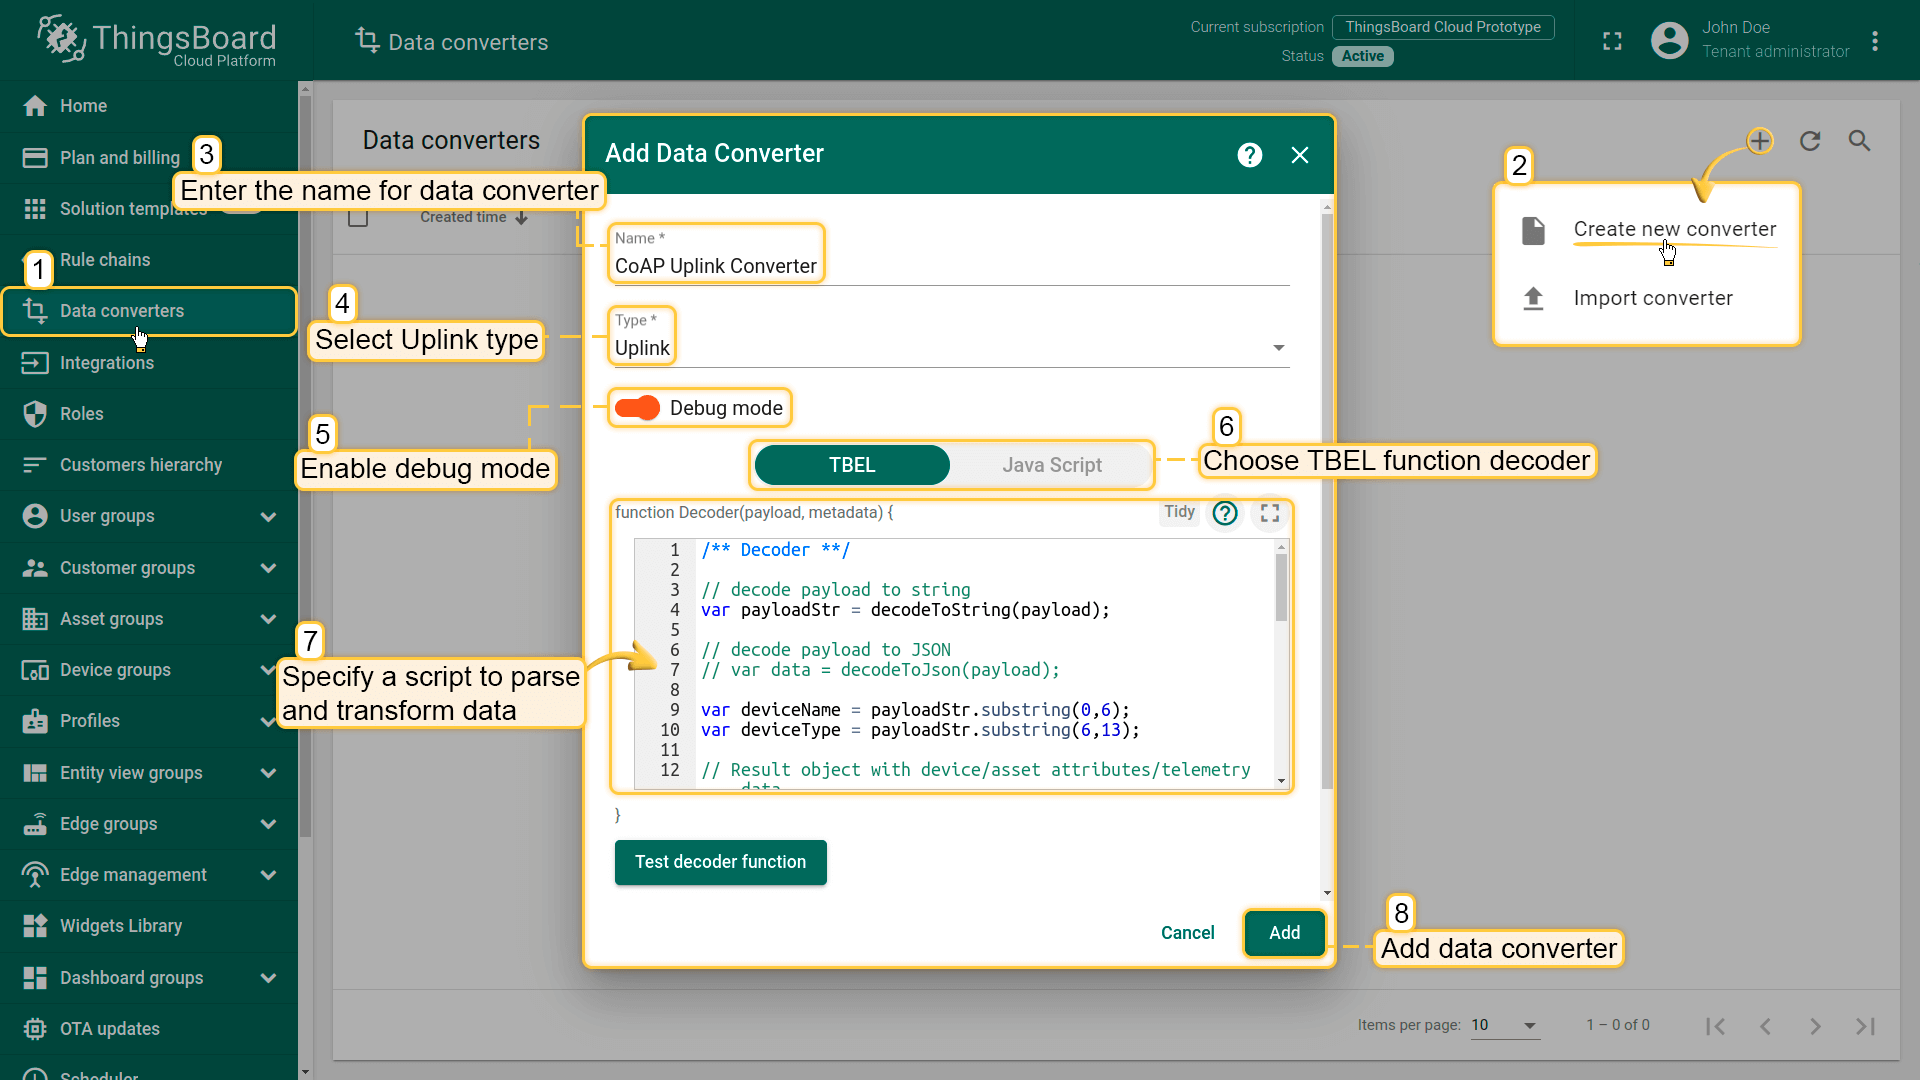The height and width of the screenshot is (1080, 1920).
Task: Click the search magnifier icon
Action: (x=1859, y=141)
